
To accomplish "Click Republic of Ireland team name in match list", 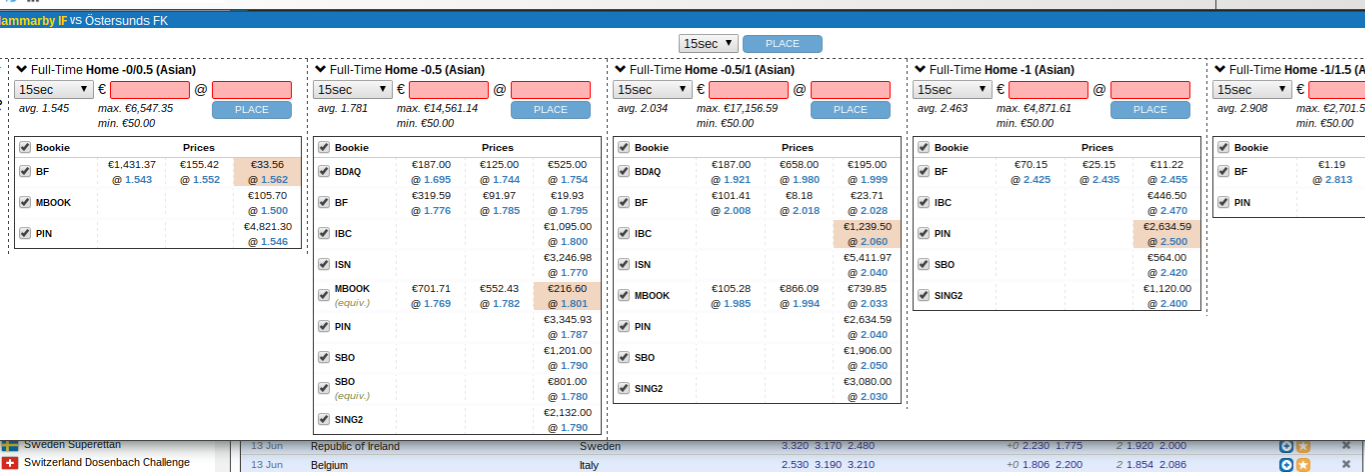I will click(355, 446).
